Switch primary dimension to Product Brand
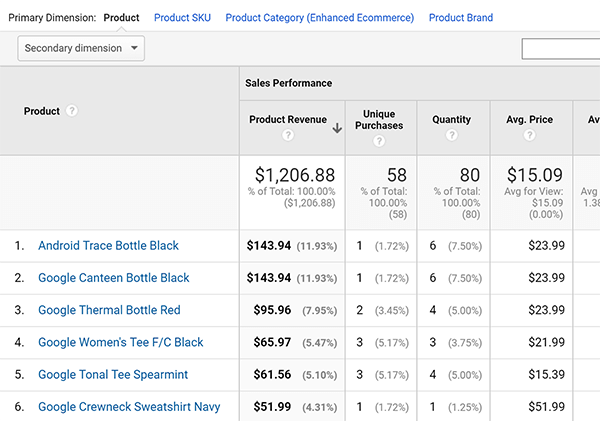 461,18
